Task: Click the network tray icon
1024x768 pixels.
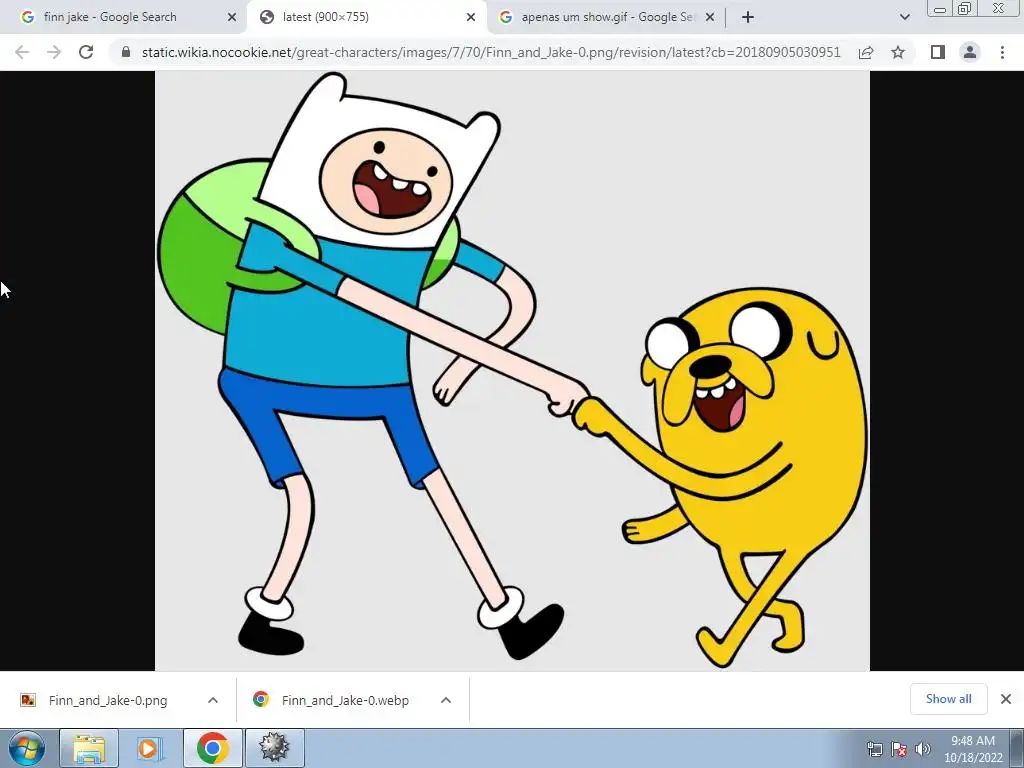Action: [x=875, y=749]
